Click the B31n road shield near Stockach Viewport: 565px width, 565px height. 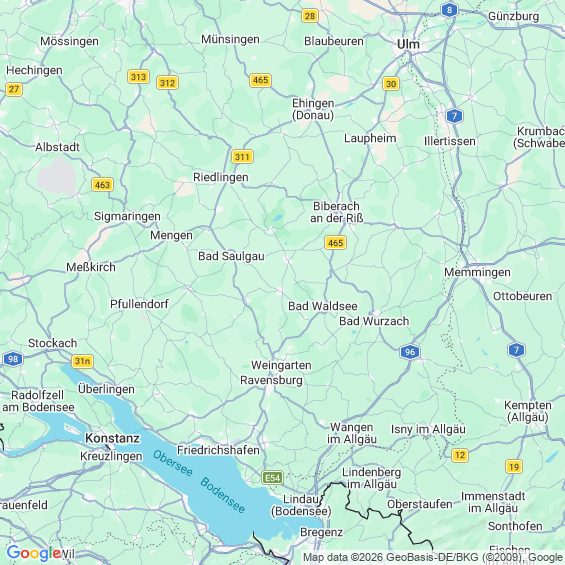pos(83,361)
